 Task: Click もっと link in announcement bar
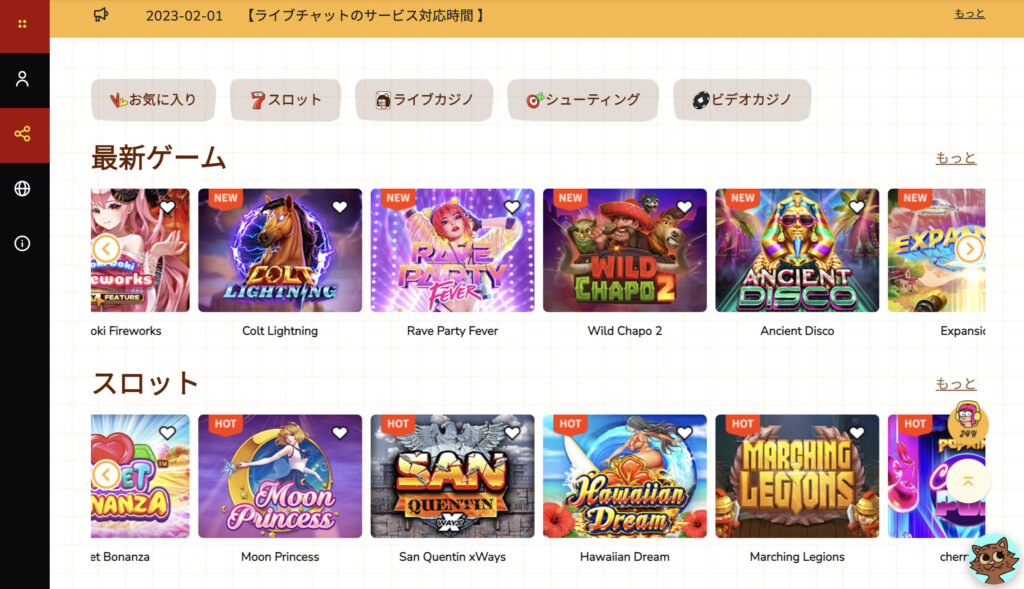pos(969,13)
